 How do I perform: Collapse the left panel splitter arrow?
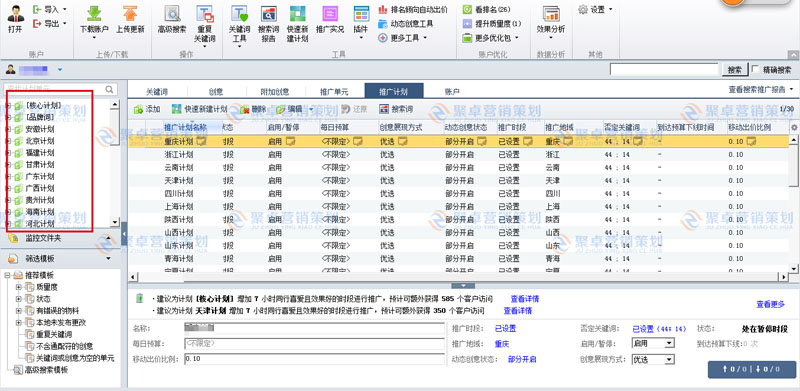[124, 234]
